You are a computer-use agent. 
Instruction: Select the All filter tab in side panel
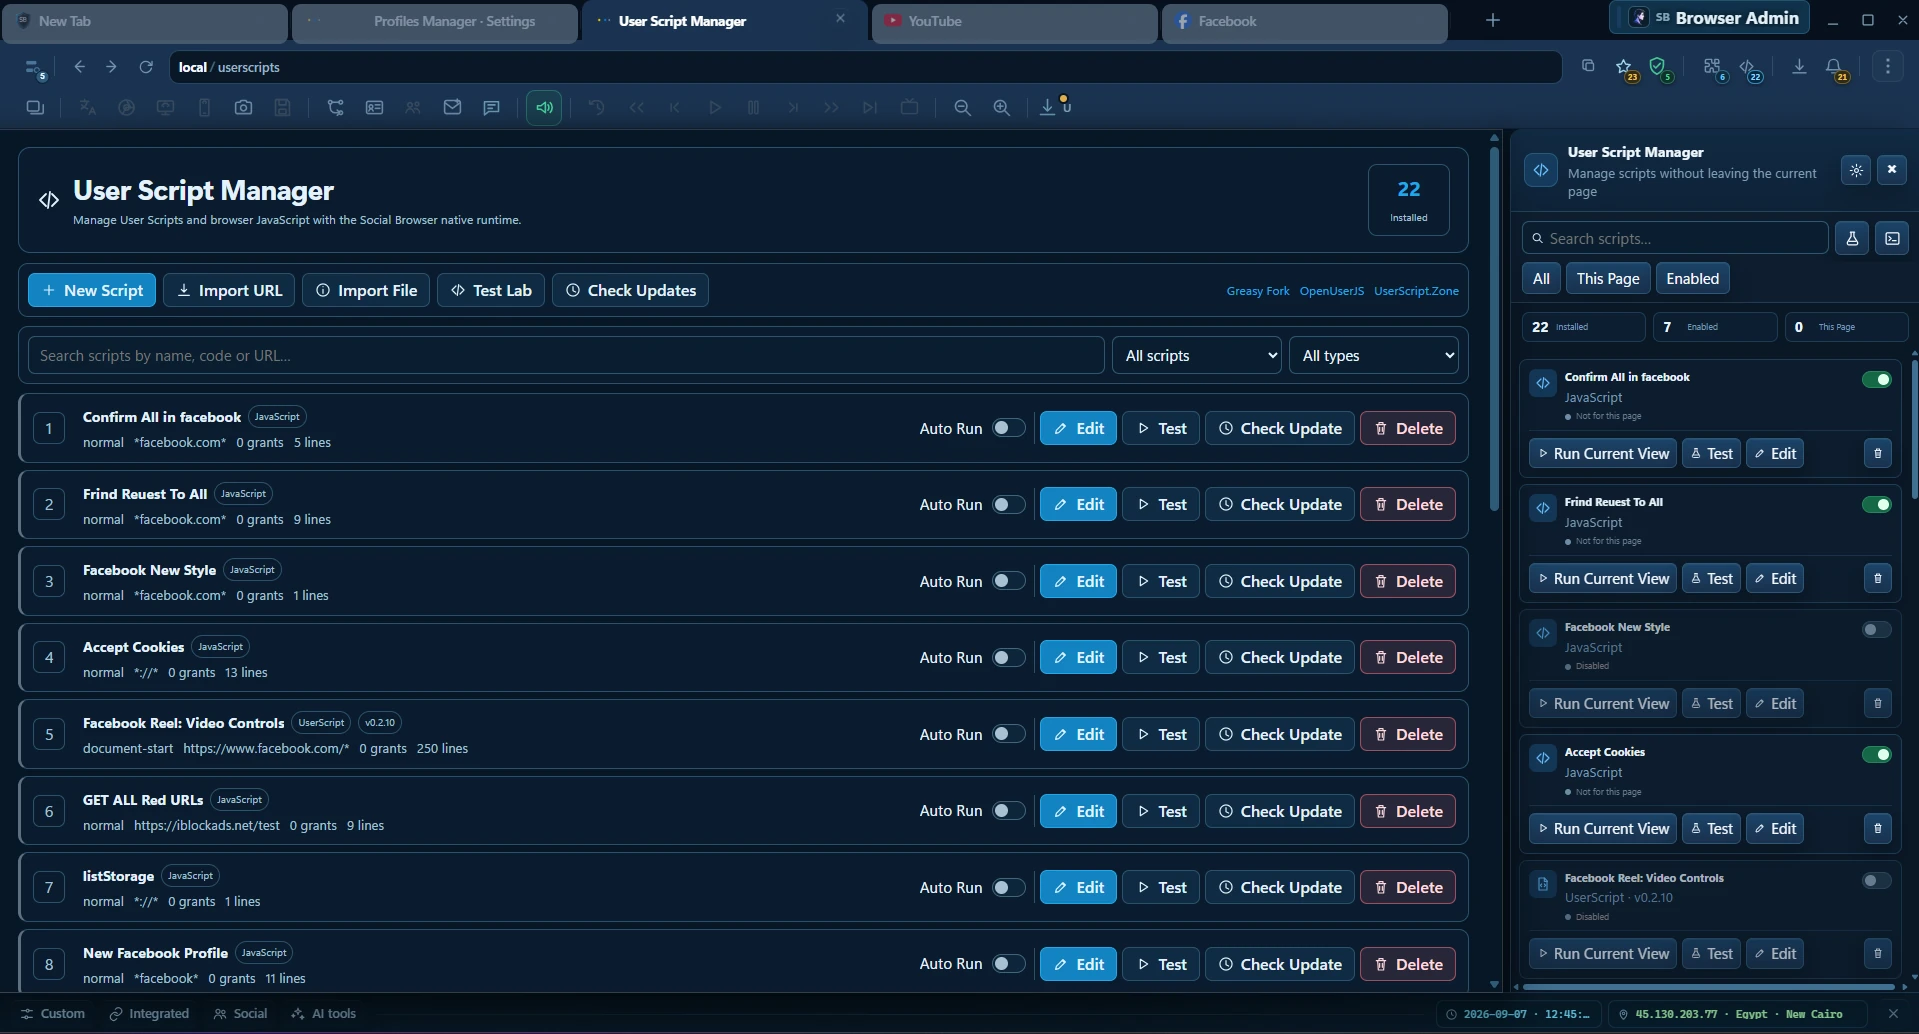[1541, 279]
